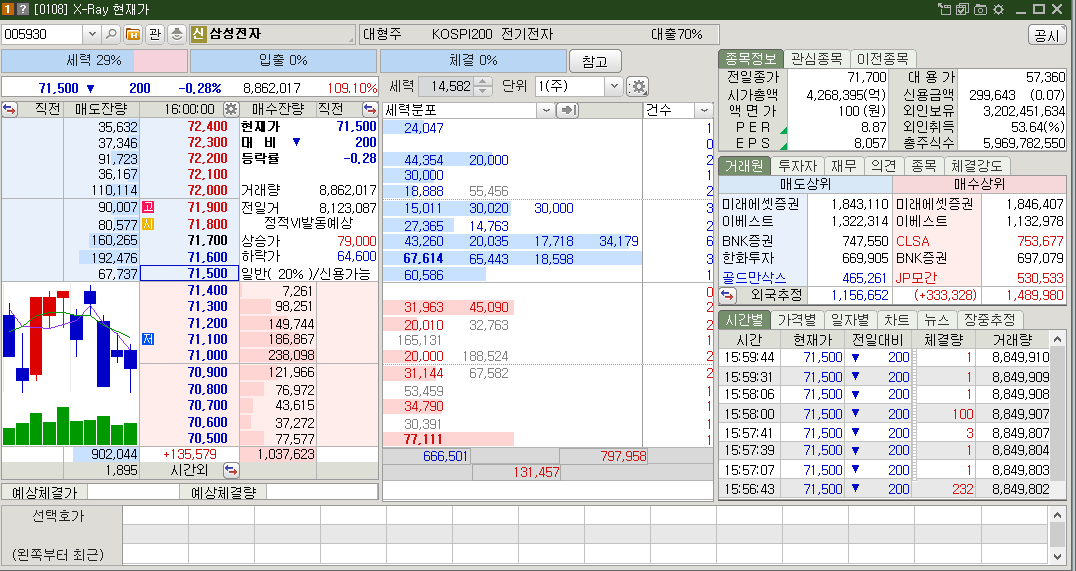1076x571 pixels.
Task: Decrease 세력 value with down stepper arrow
Action: tap(483, 91)
